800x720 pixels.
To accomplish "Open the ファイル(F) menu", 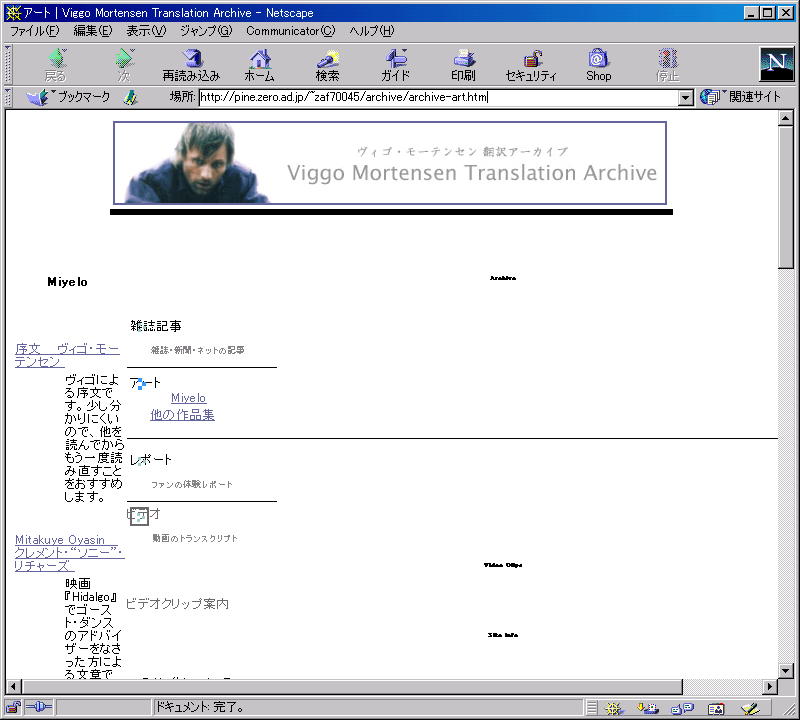I will click(x=35, y=31).
